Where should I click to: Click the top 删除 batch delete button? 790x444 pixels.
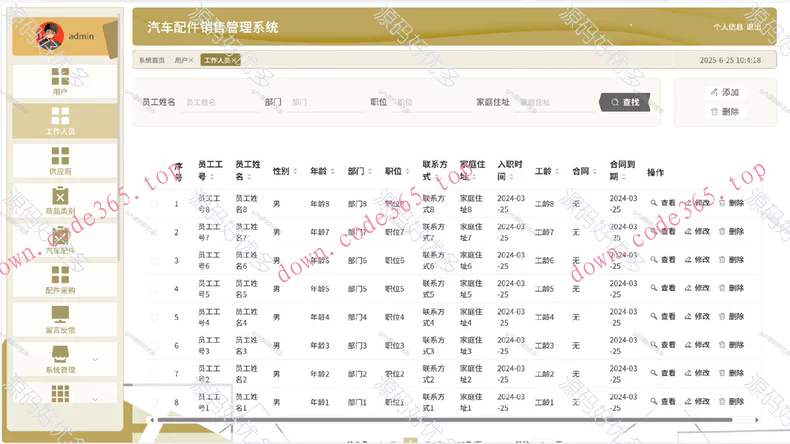point(725,112)
